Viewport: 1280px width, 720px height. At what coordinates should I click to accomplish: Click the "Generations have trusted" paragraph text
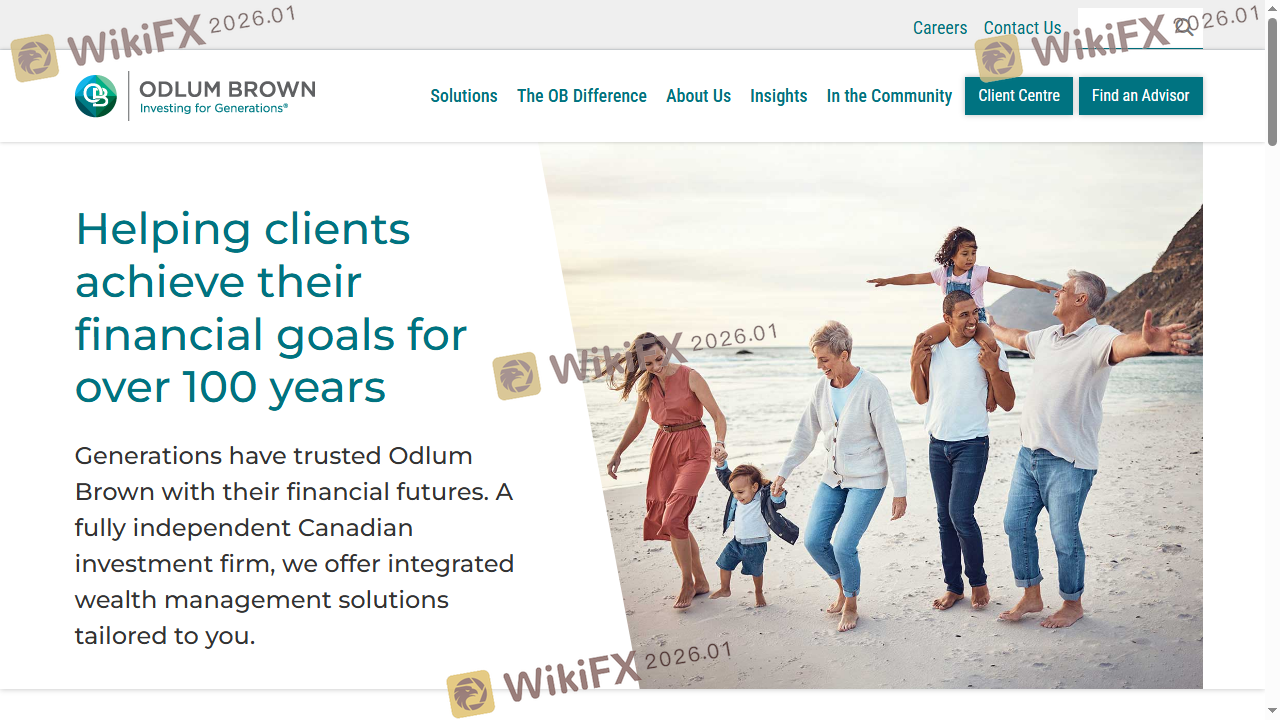[294, 545]
